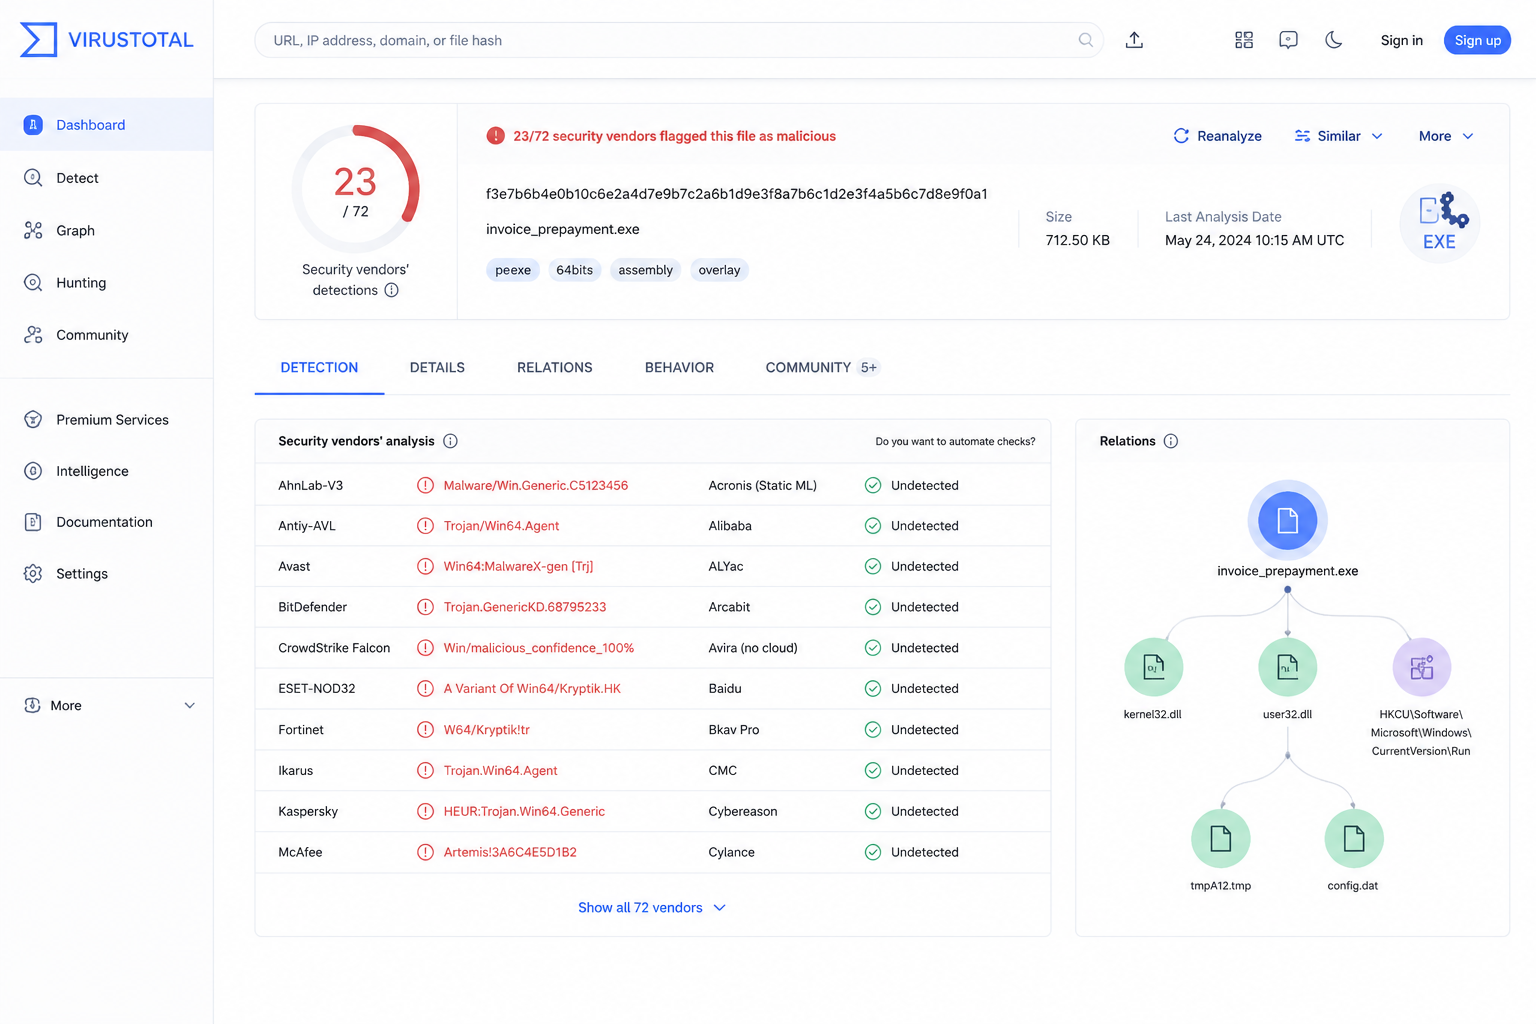The image size is (1536, 1024).
Task: Switch to the DETAILS tab
Action: pyautogui.click(x=437, y=368)
